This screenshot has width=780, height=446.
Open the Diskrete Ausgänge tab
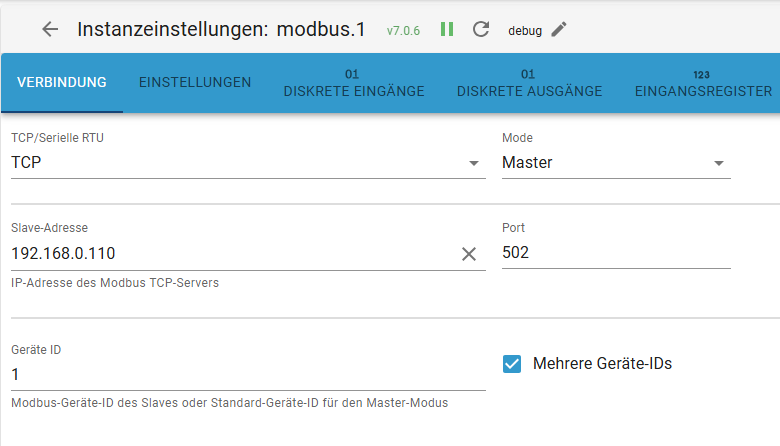tap(529, 91)
